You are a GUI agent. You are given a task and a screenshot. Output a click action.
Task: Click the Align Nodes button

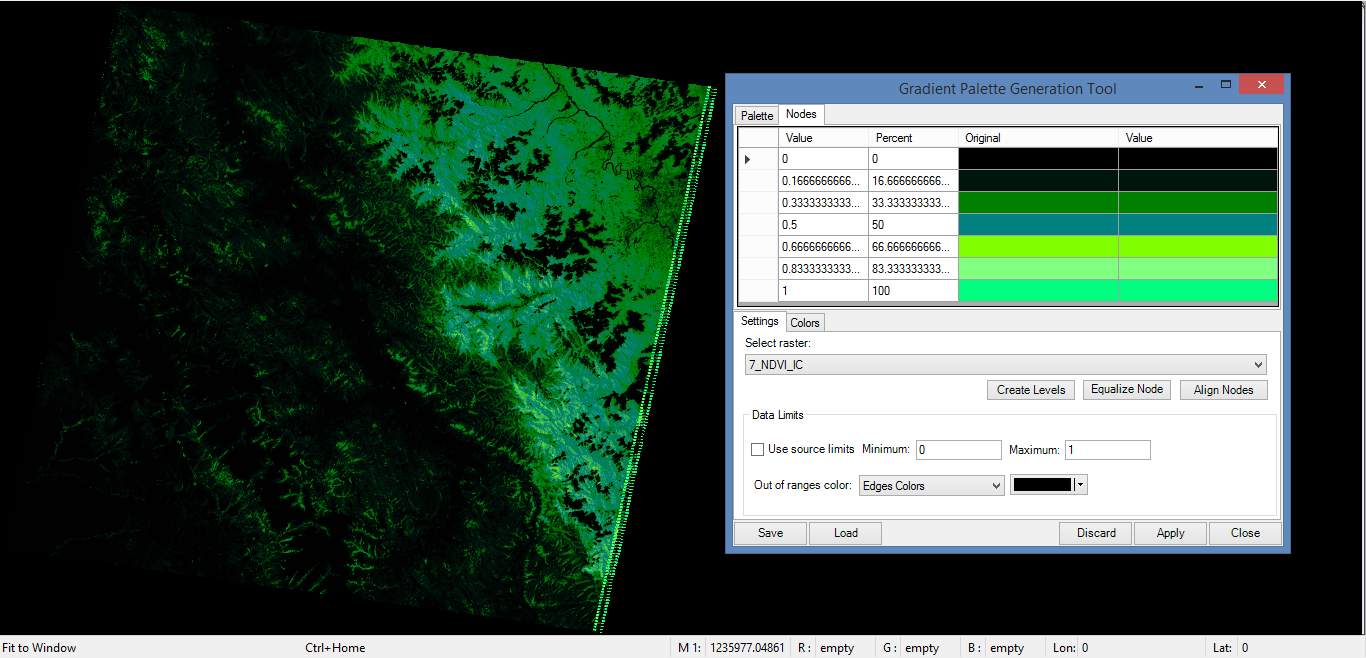pyautogui.click(x=1223, y=390)
